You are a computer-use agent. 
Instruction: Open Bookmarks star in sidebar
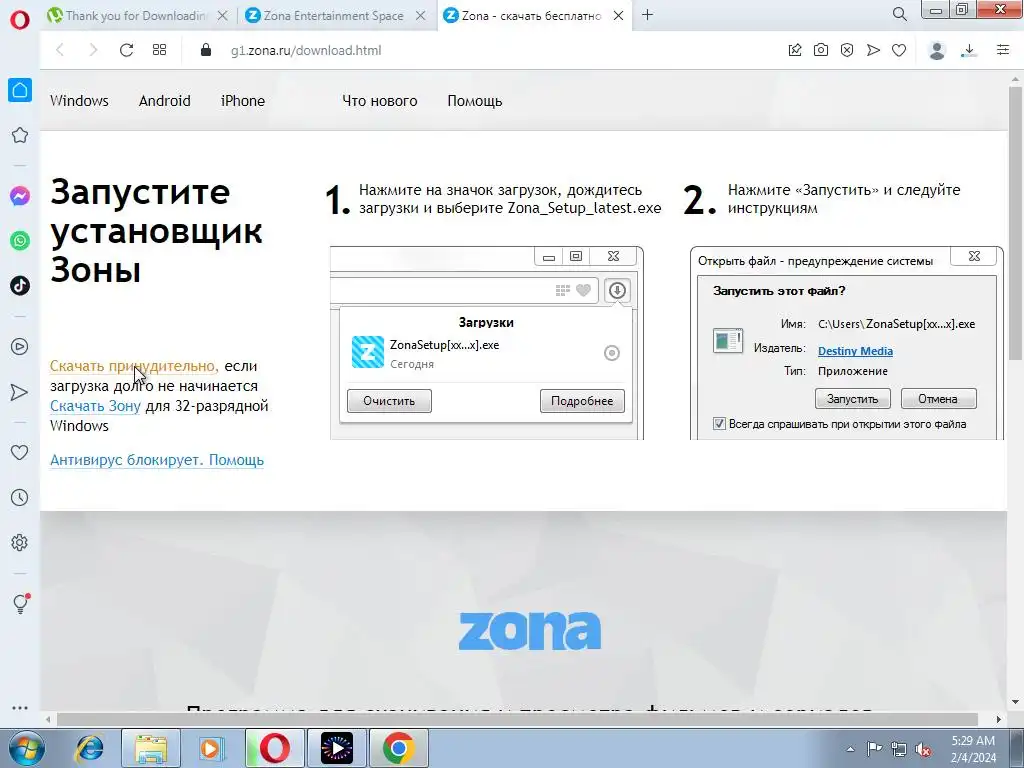20,135
